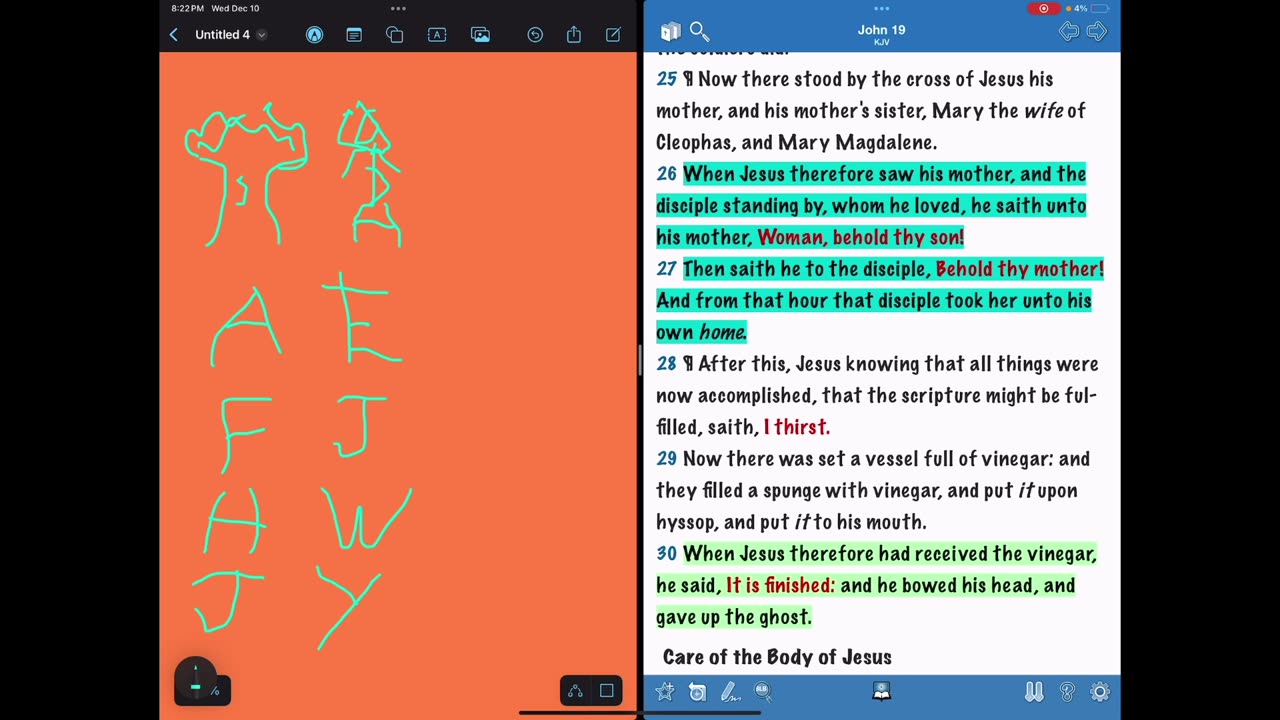Open Bible app settings gear
The height and width of the screenshot is (720, 1280).
click(x=1100, y=692)
